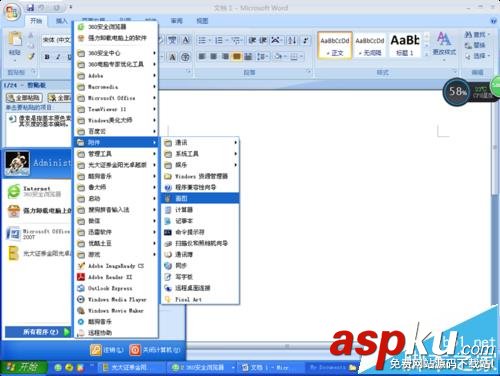Image resolution: width=500 pixels, height=376 pixels.
Task: Open Outlook Express from programs list
Action: tap(116, 288)
